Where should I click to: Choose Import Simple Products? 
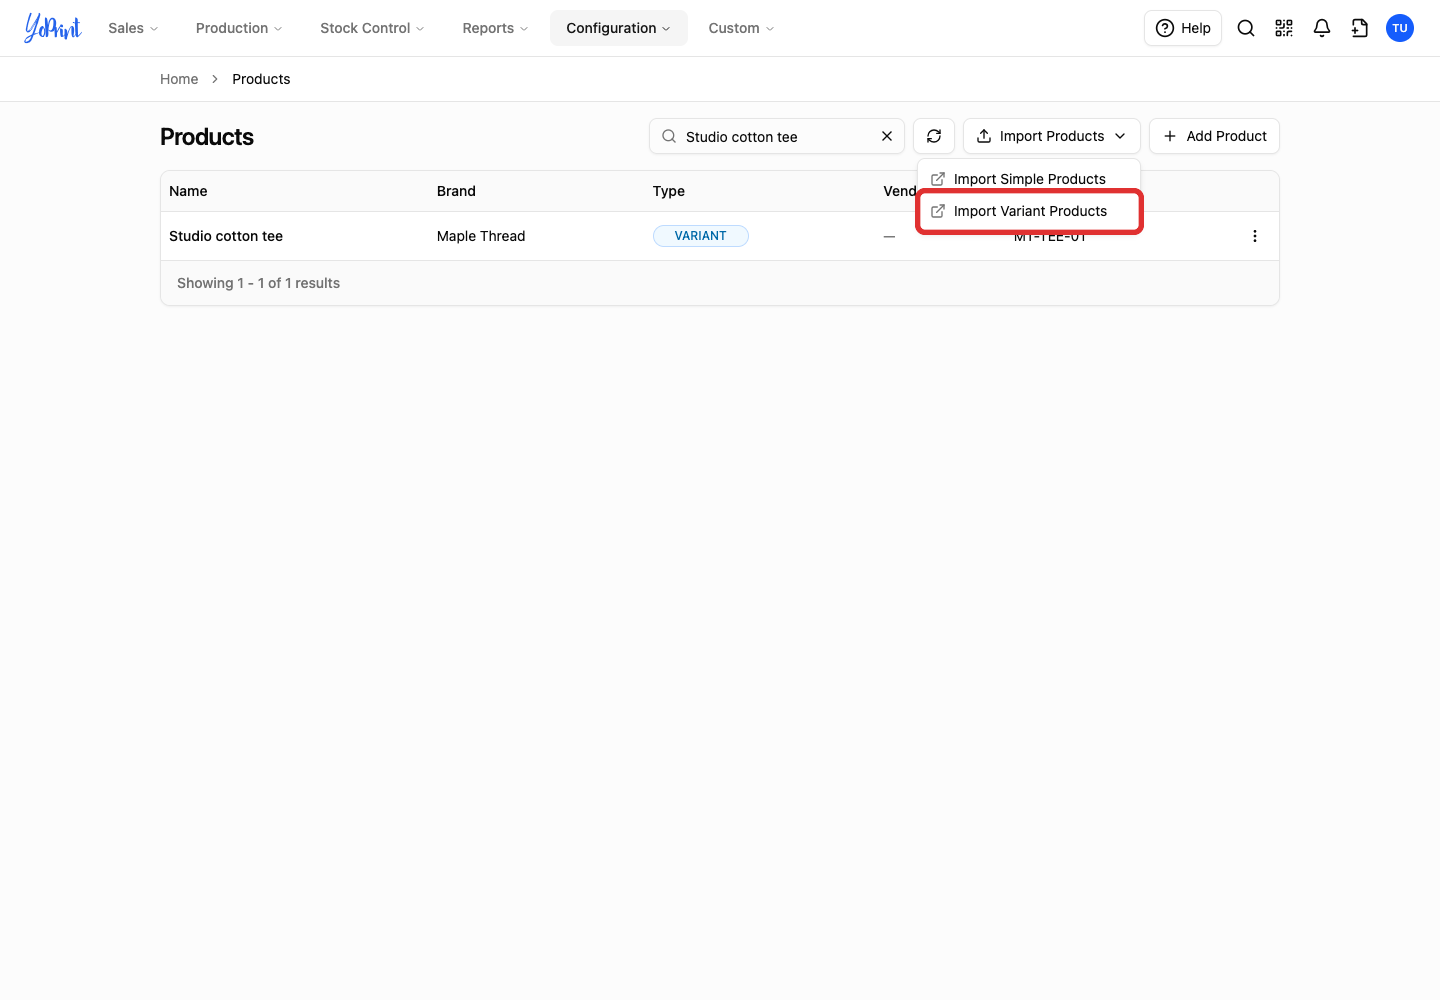click(1029, 179)
